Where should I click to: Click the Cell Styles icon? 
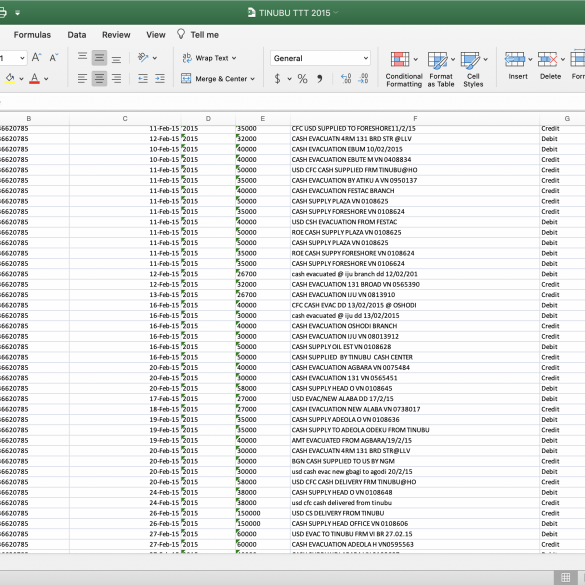[470, 60]
